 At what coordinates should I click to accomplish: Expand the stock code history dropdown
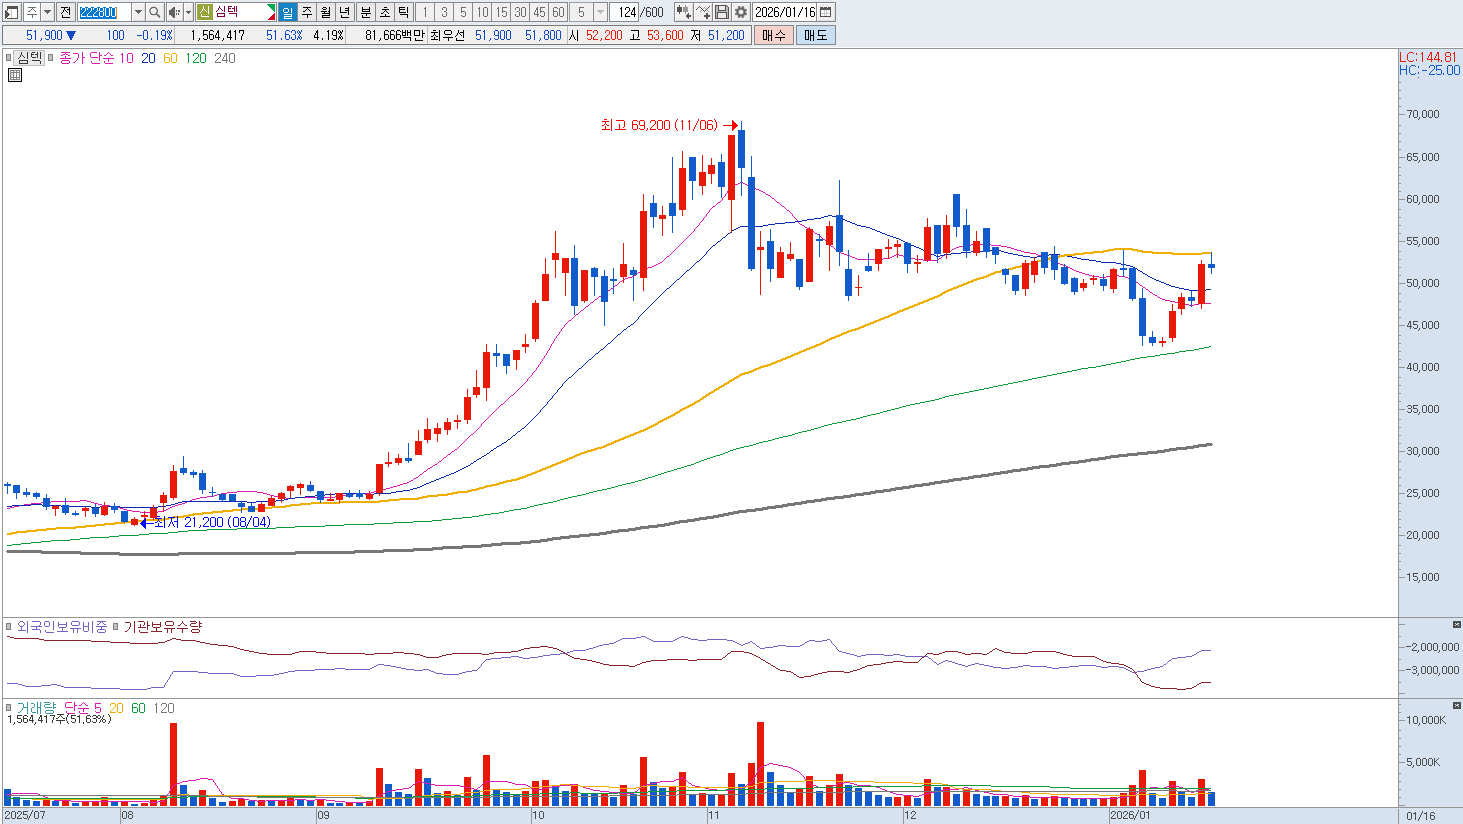[139, 12]
